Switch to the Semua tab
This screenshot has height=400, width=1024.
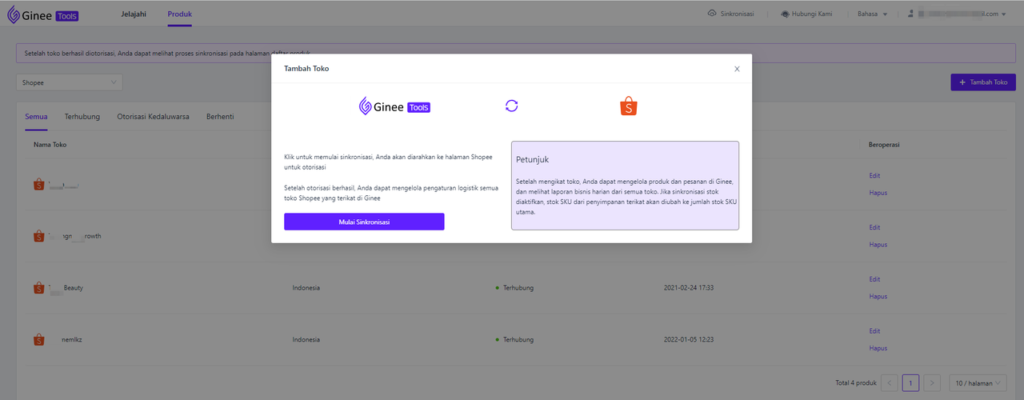tap(36, 116)
